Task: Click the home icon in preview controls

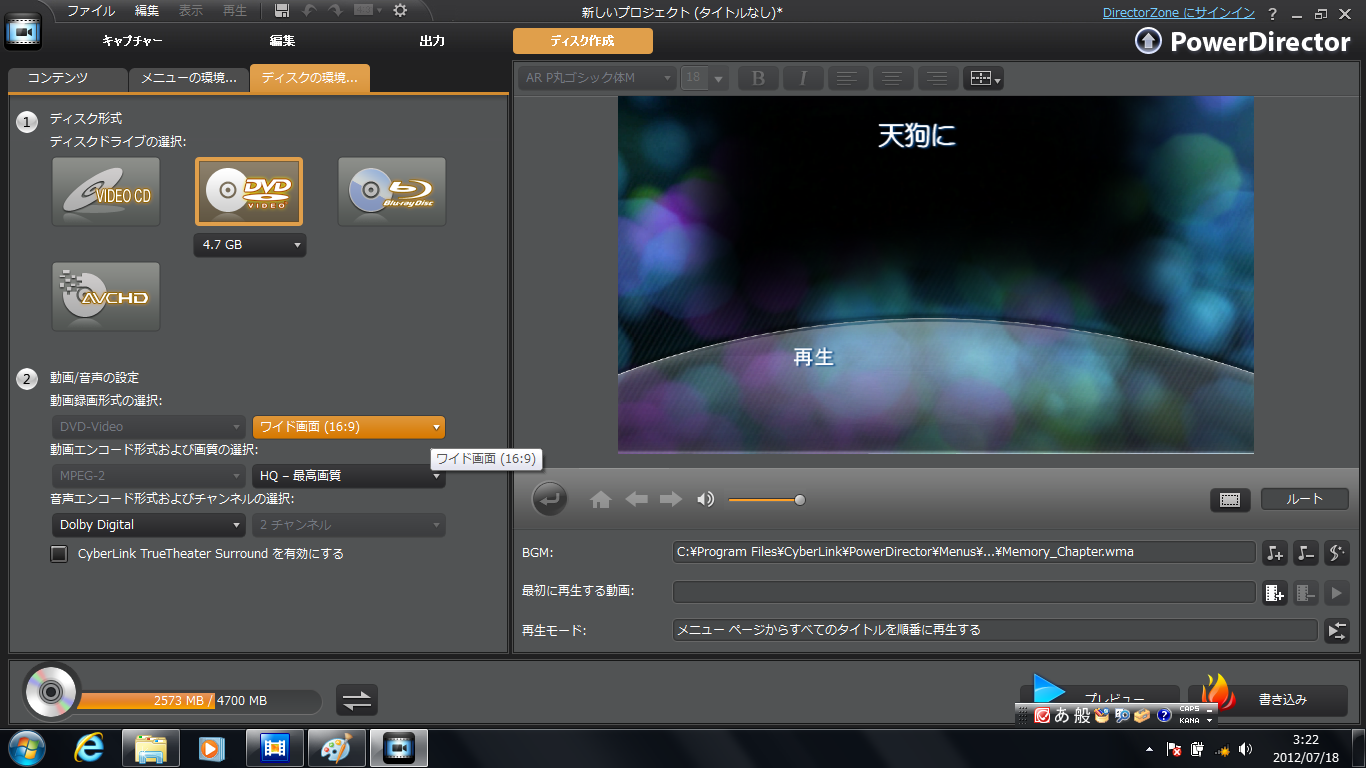Action: click(600, 500)
